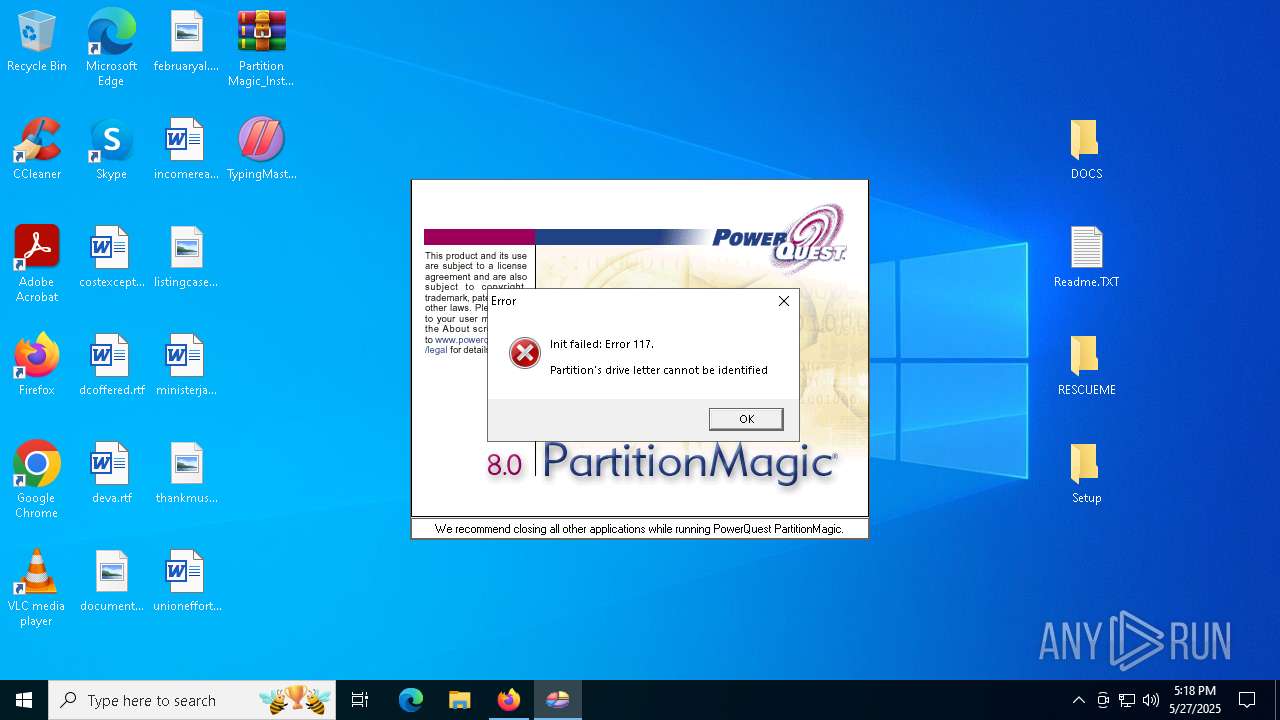Select 'Init failed: Error 117.' text
Image resolution: width=1280 pixels, height=720 pixels.
pyautogui.click(x=602, y=344)
